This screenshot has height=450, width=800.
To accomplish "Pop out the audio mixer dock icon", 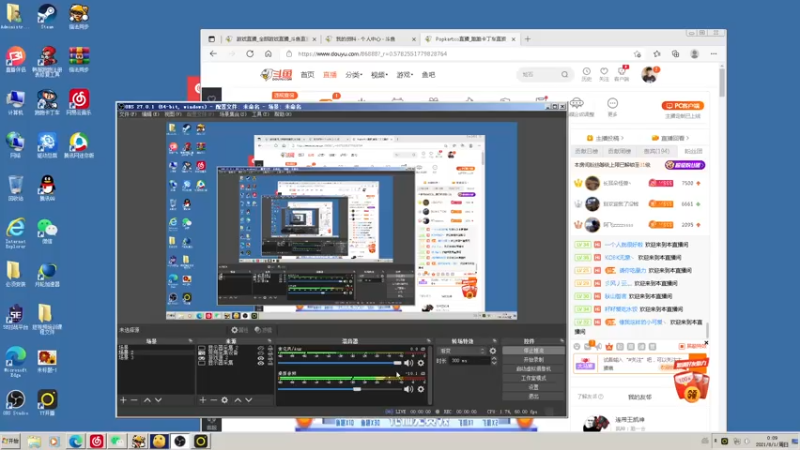I will tap(428, 341).
